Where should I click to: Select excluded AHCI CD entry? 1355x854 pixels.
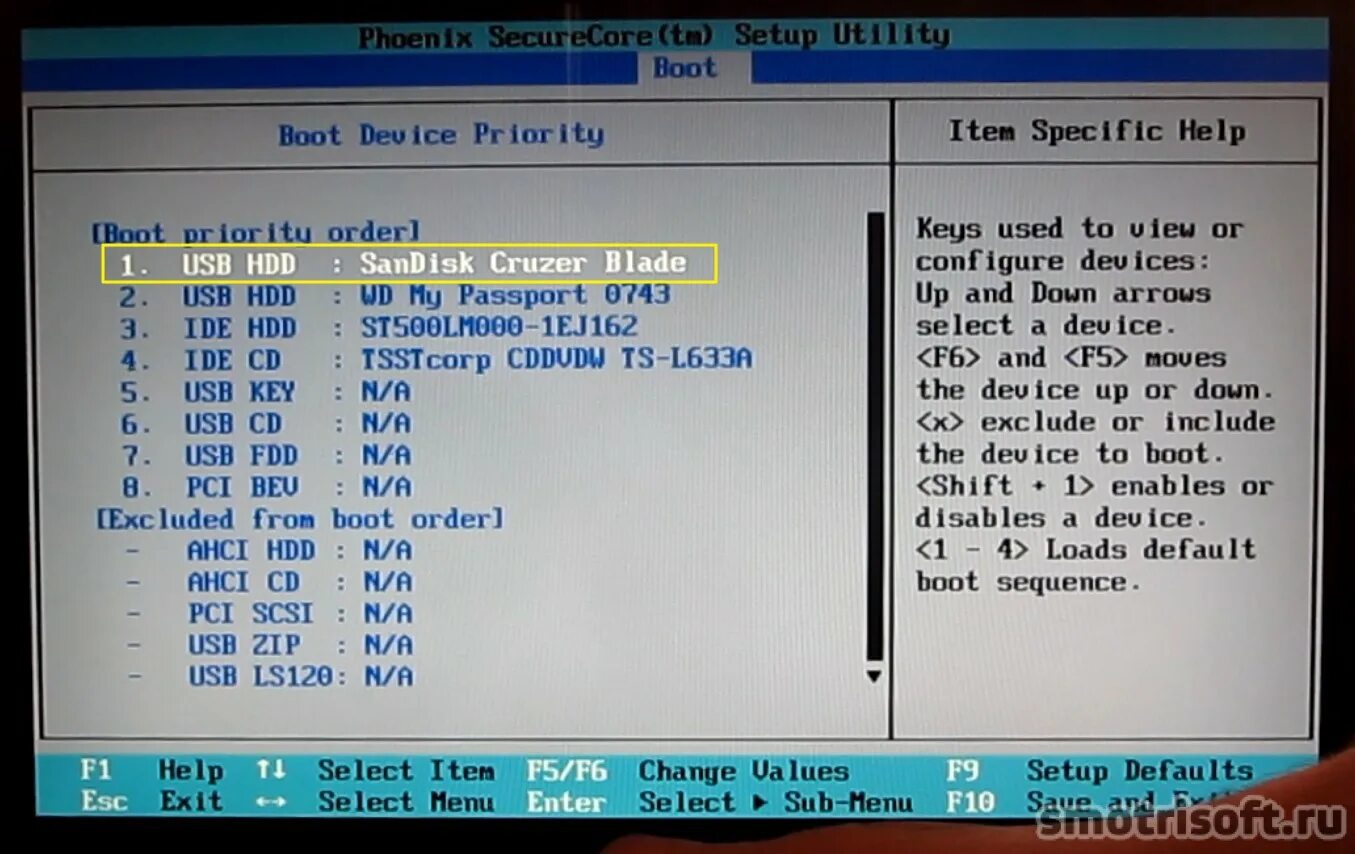click(x=270, y=582)
